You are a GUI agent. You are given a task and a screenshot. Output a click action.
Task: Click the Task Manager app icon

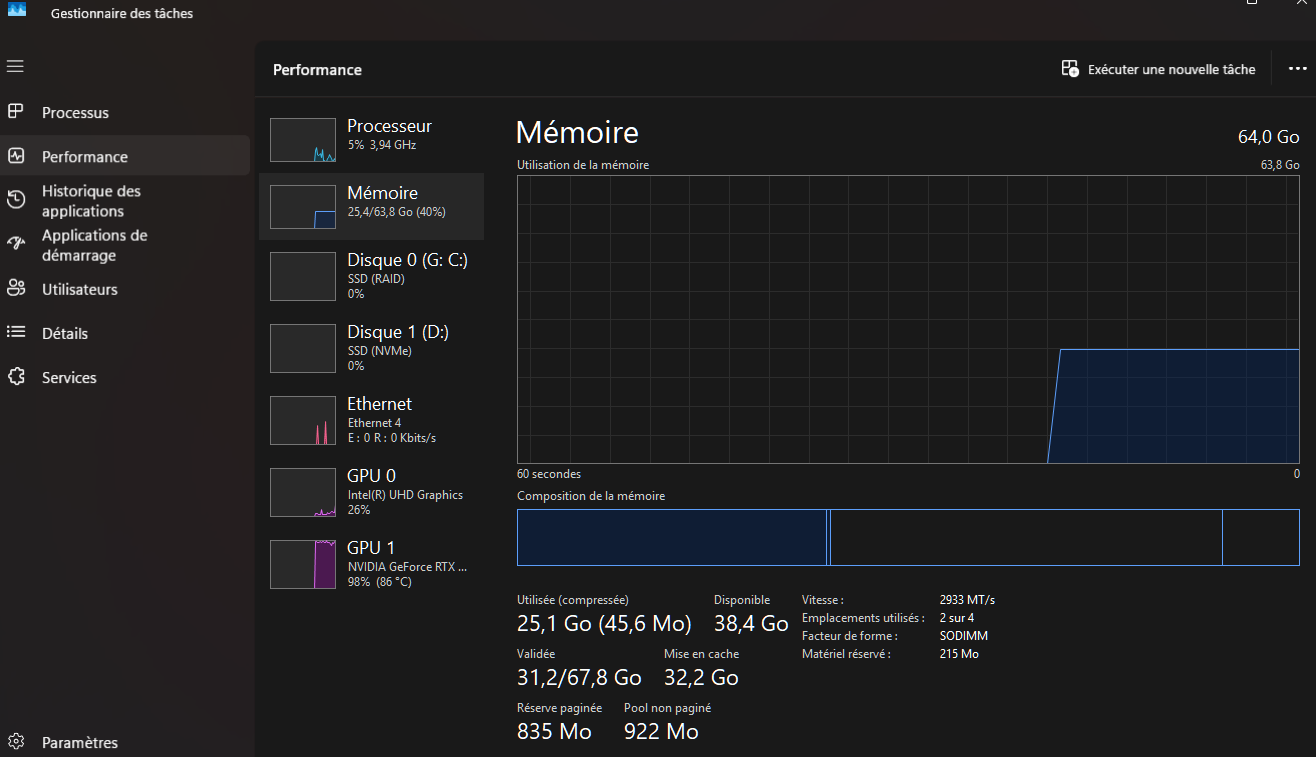(17, 10)
